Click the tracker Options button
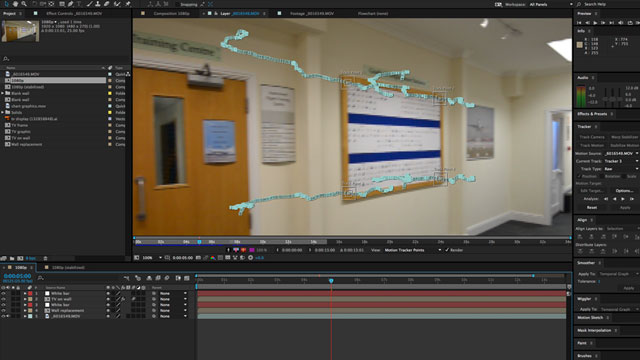The width and height of the screenshot is (640, 360). click(x=624, y=191)
